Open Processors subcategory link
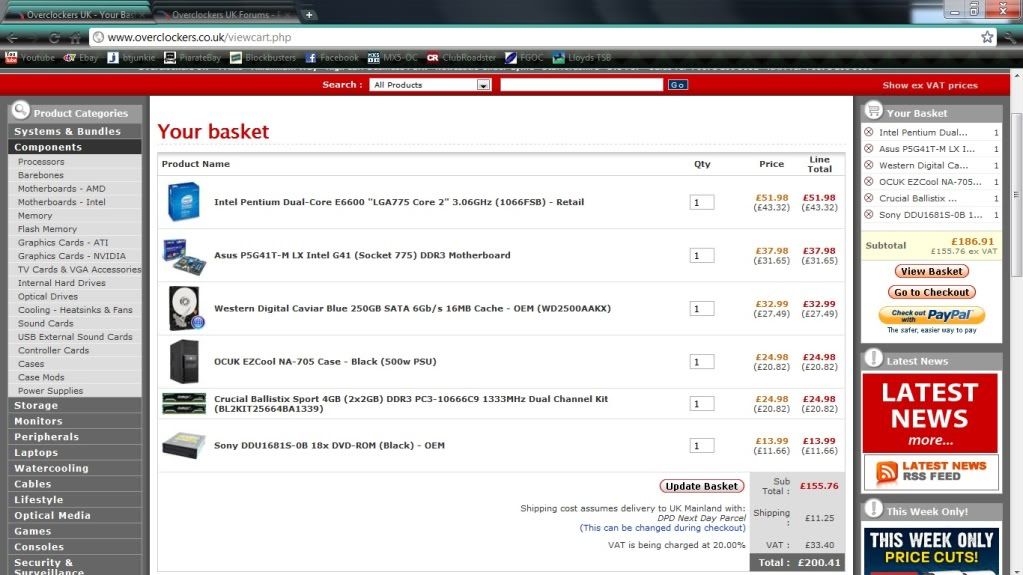Viewport: 1023px width, 575px height. pos(41,161)
